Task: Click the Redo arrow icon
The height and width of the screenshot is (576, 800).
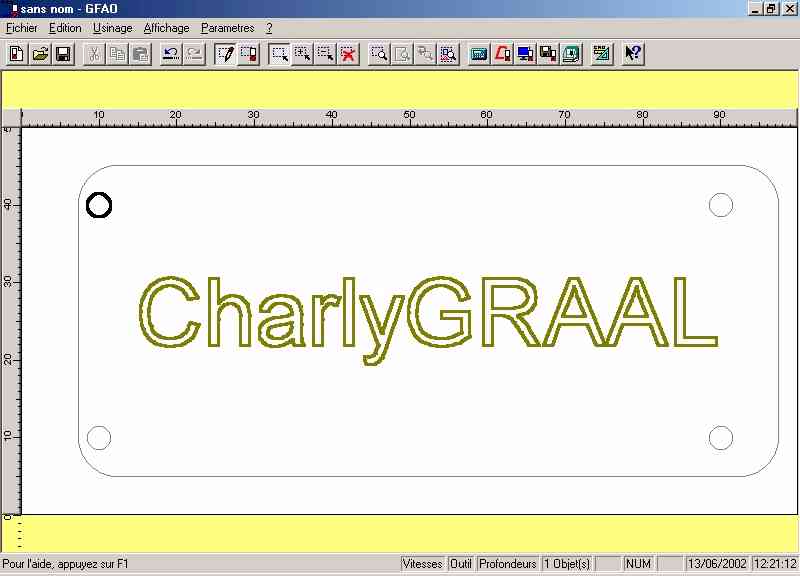Action: pos(194,54)
